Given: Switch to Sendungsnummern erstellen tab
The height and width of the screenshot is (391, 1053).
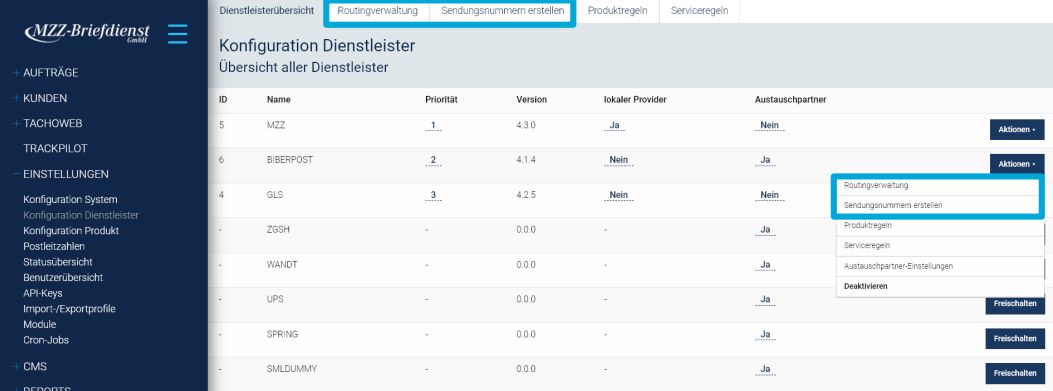Looking at the screenshot, I should pos(502,11).
